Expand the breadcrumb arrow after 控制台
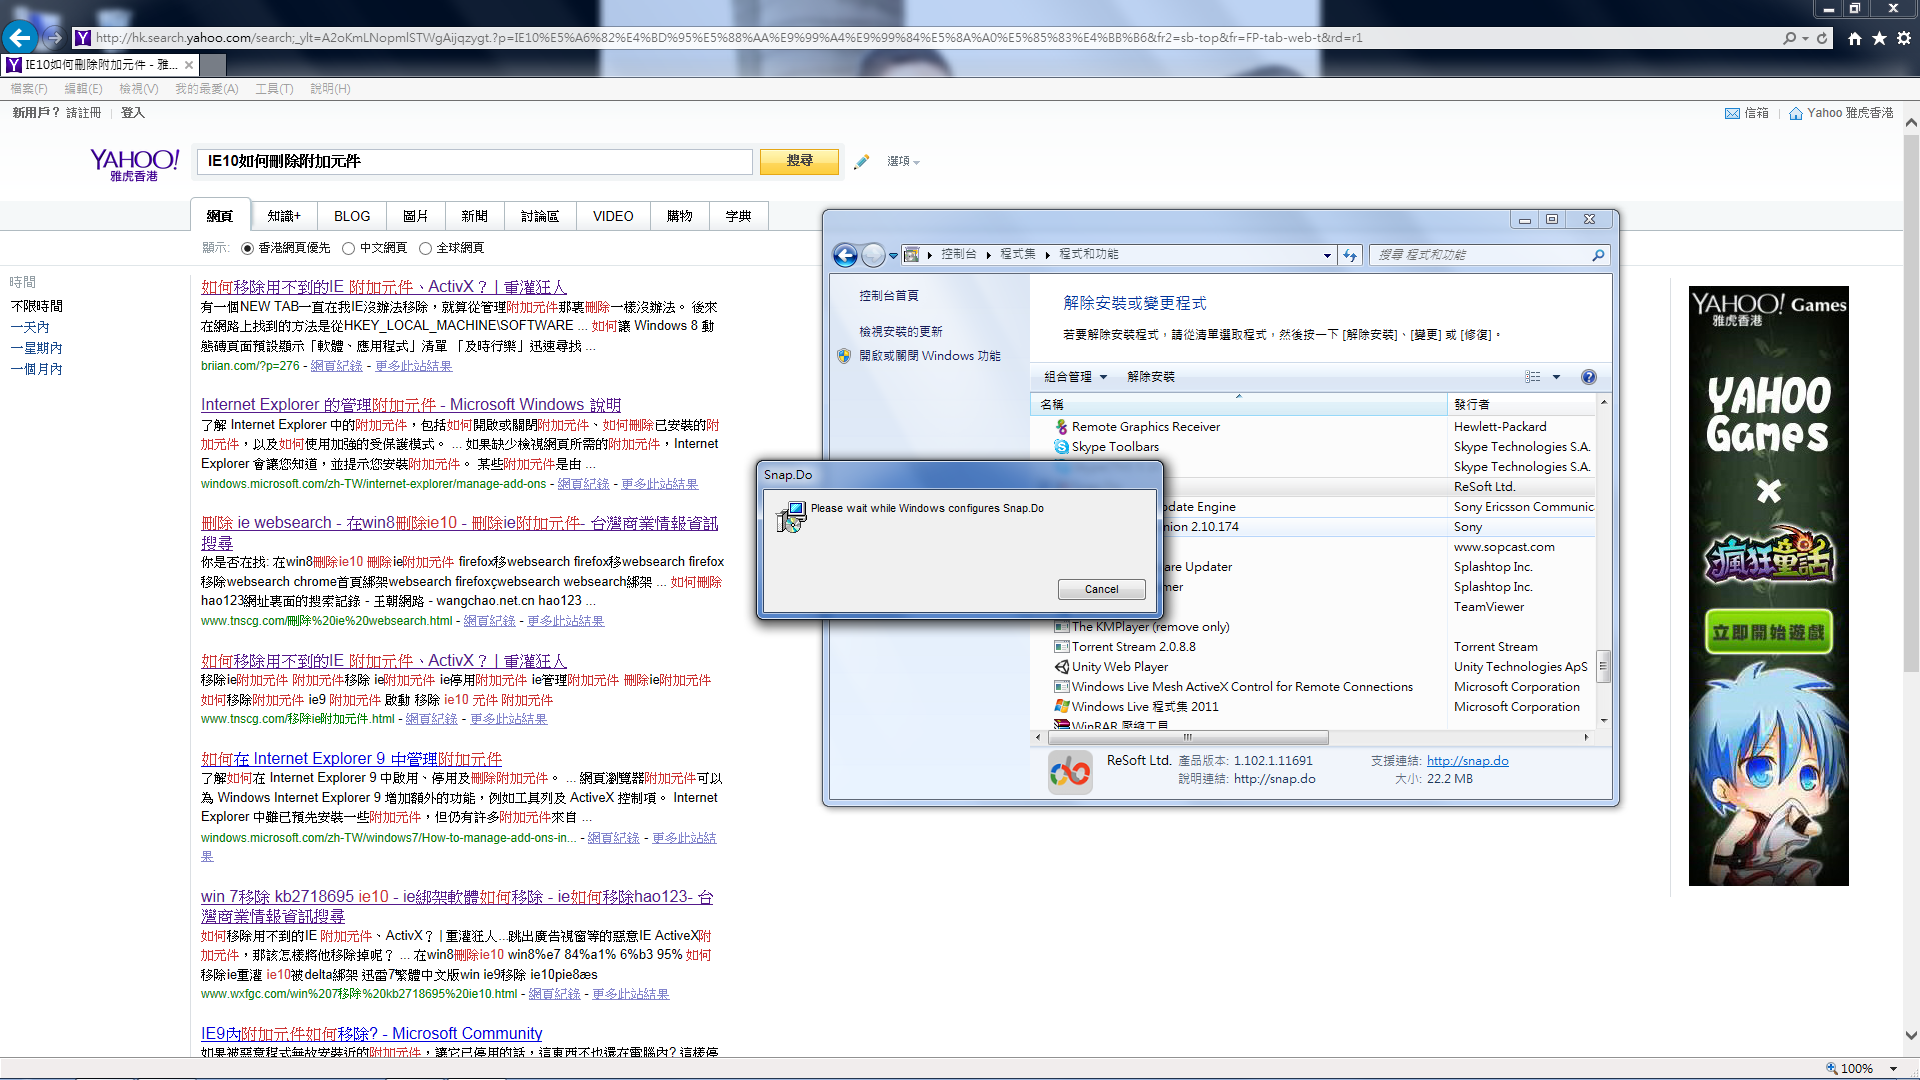Screen dimensions: 1920x1080 (988, 255)
